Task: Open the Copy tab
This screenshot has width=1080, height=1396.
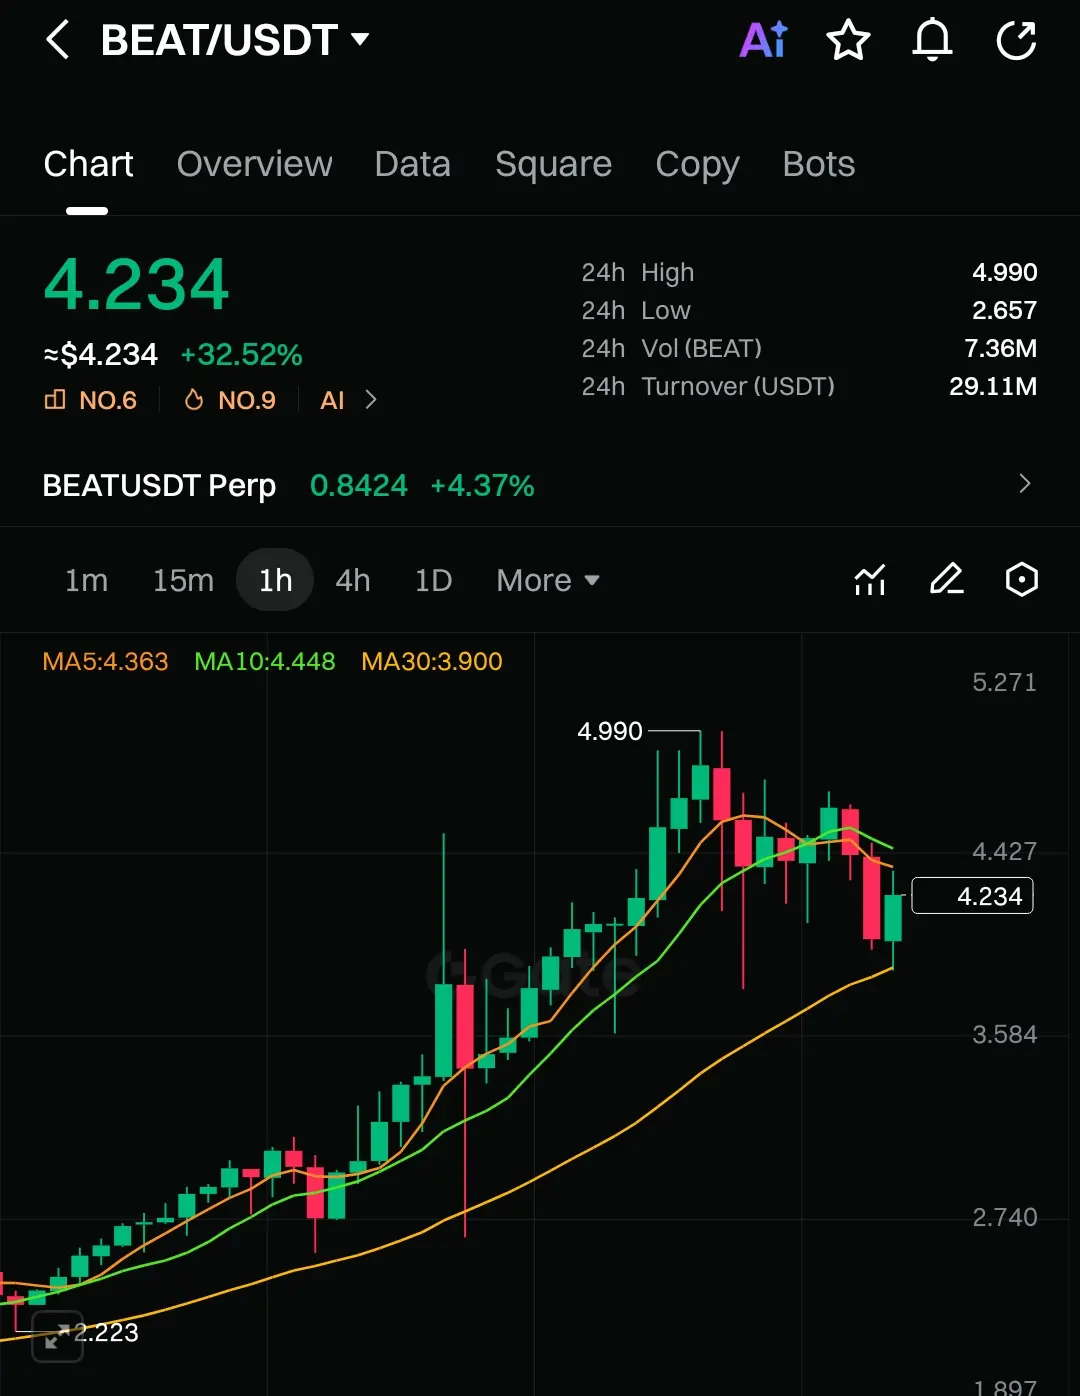Action: click(x=697, y=165)
